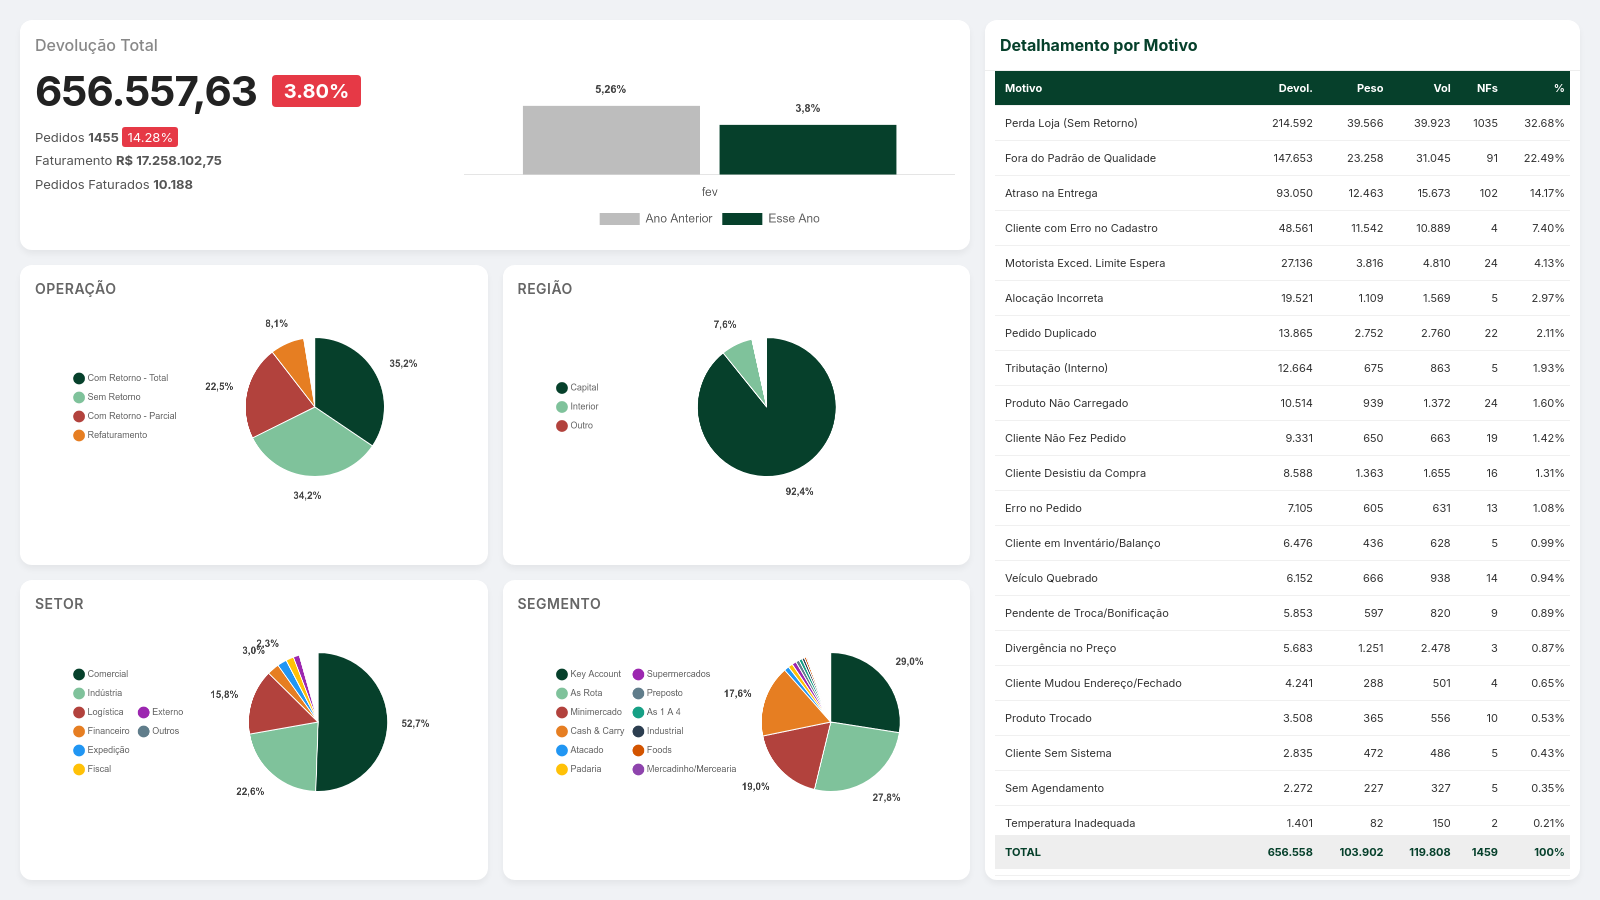Click 'Comercial' legend marker in Setor chart
This screenshot has height=900, width=1600.
(x=79, y=674)
